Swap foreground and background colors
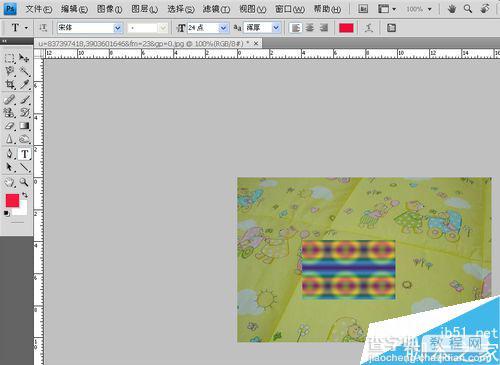This screenshot has height=365, width=500. (25, 195)
